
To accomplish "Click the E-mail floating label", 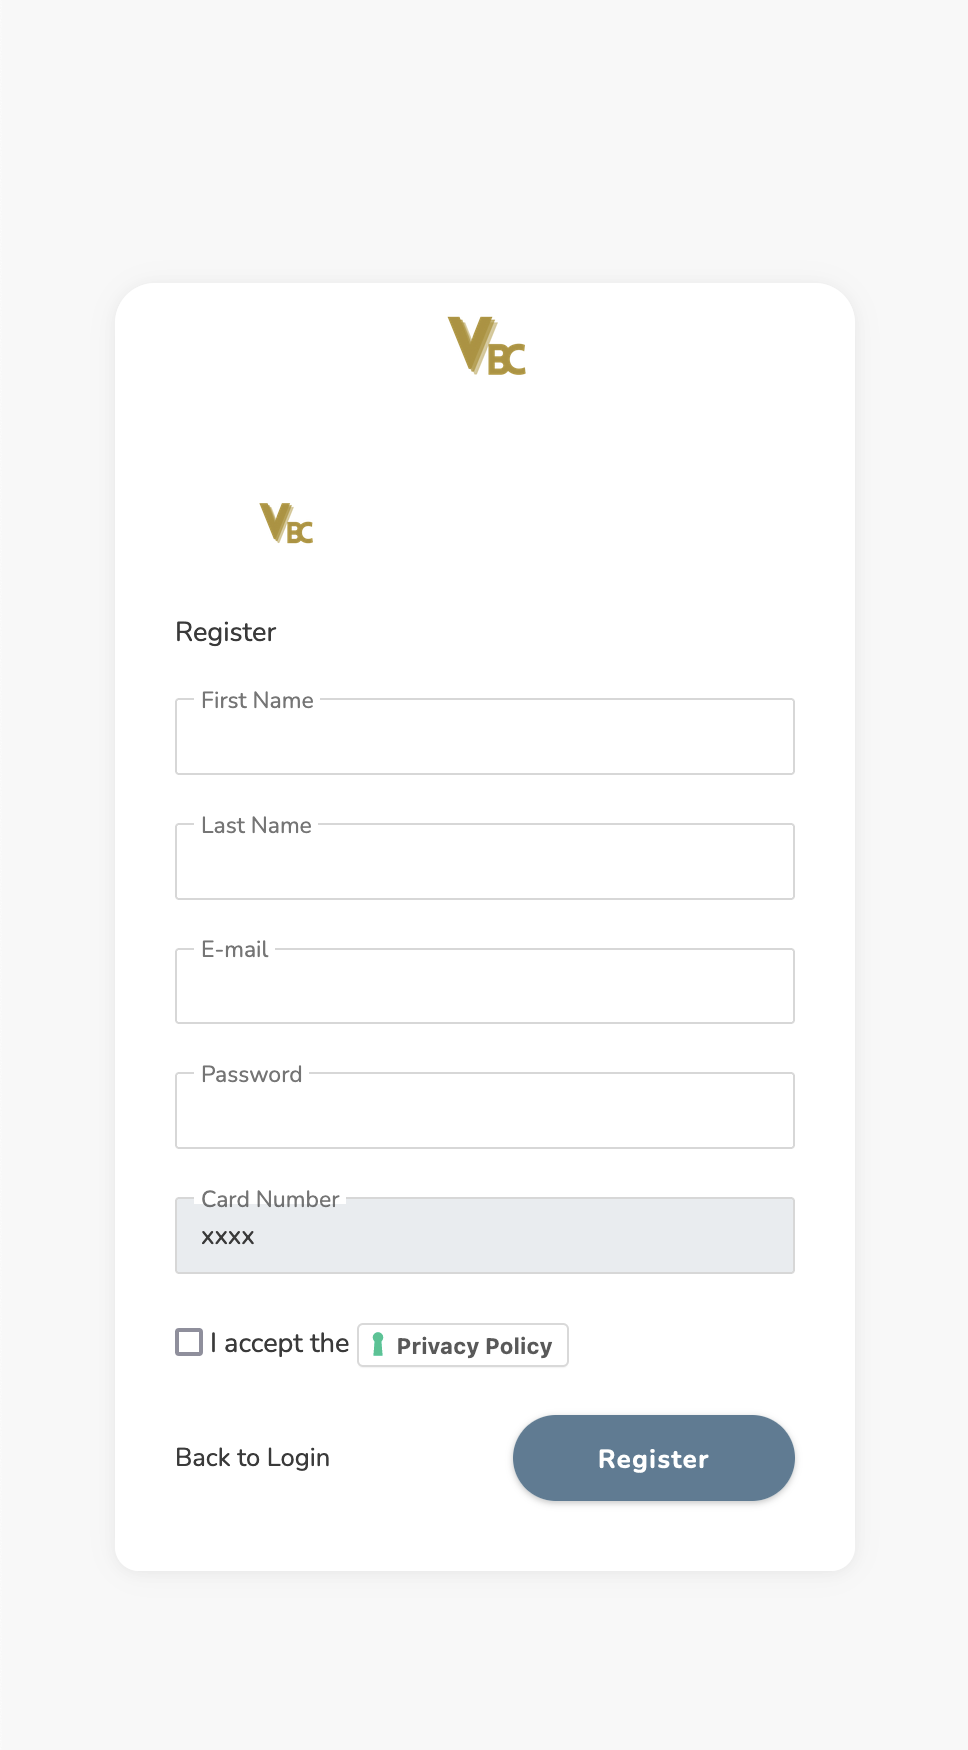I will click(235, 949).
